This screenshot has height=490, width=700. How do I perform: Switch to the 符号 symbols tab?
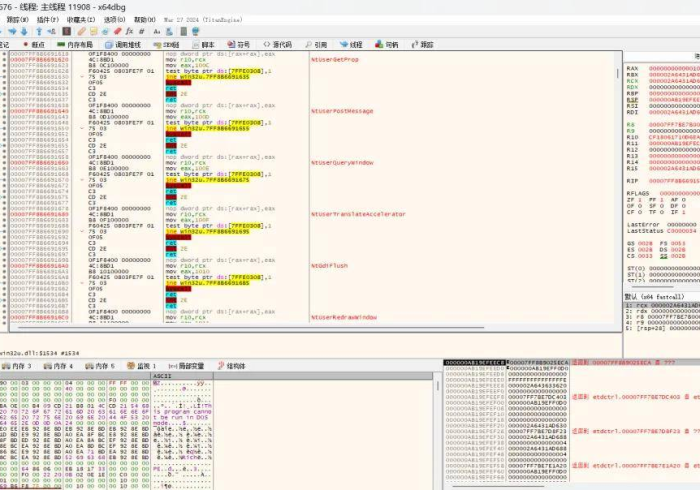tap(239, 45)
